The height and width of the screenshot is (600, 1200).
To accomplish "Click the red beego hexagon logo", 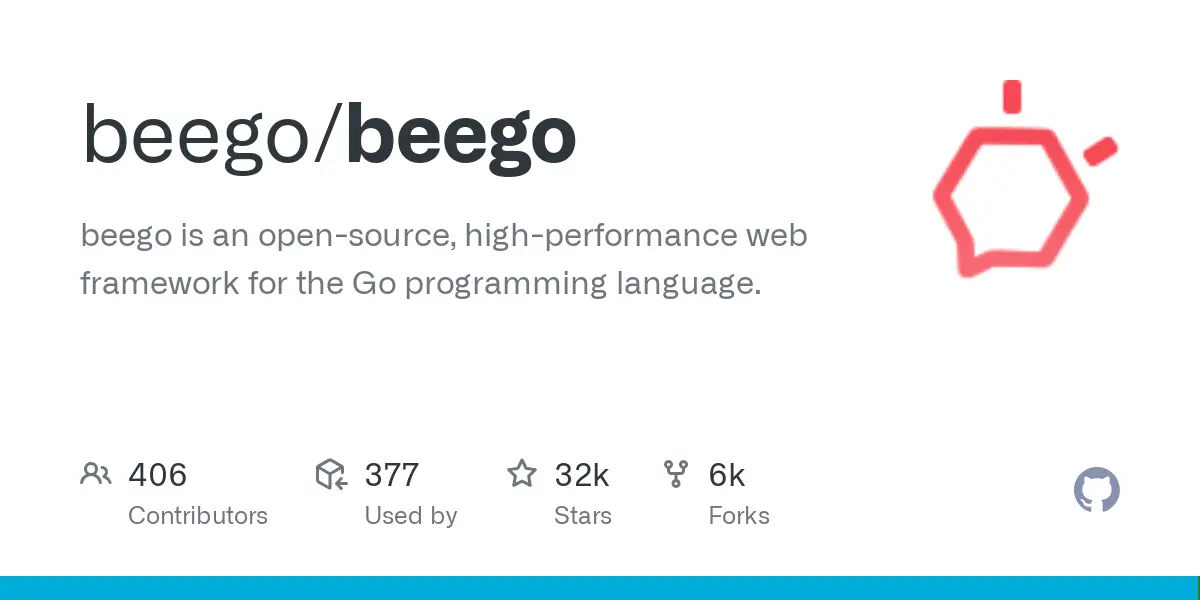I will [1010, 201].
